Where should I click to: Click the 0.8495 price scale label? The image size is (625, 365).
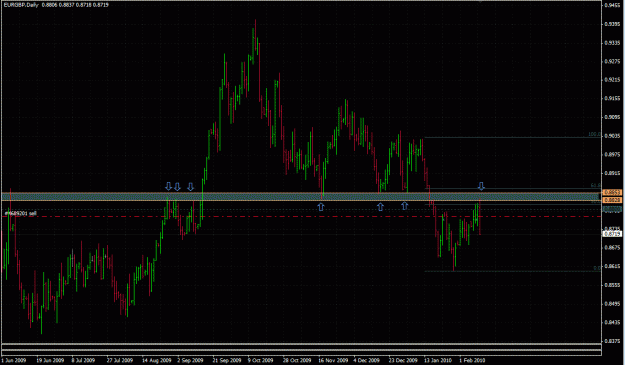tap(612, 304)
